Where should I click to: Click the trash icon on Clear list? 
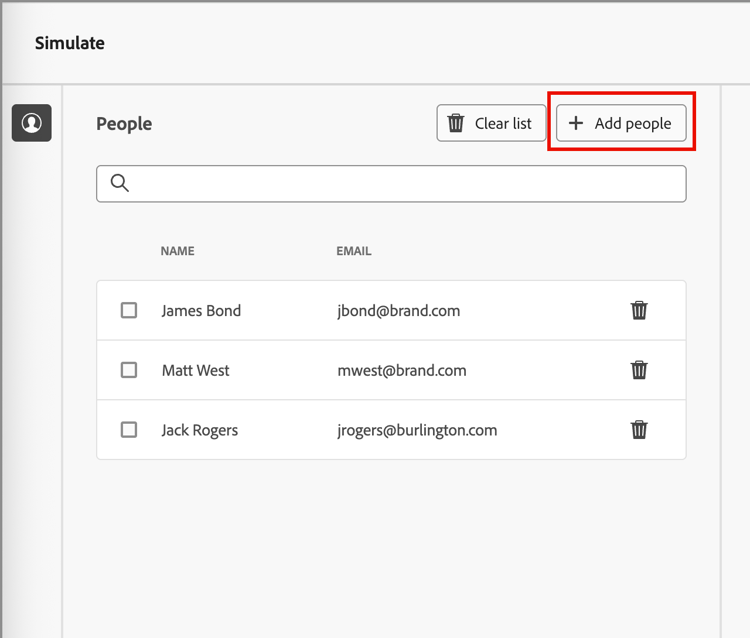coord(456,123)
